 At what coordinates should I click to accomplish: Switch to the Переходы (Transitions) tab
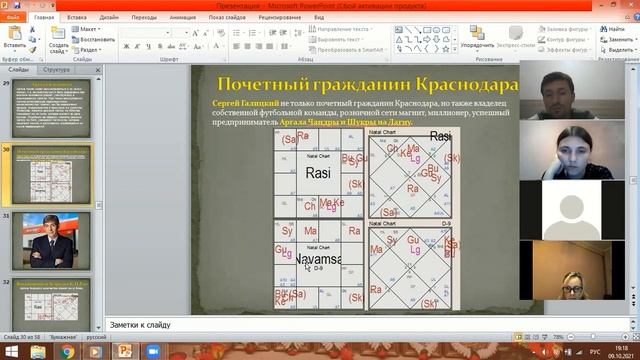144,18
